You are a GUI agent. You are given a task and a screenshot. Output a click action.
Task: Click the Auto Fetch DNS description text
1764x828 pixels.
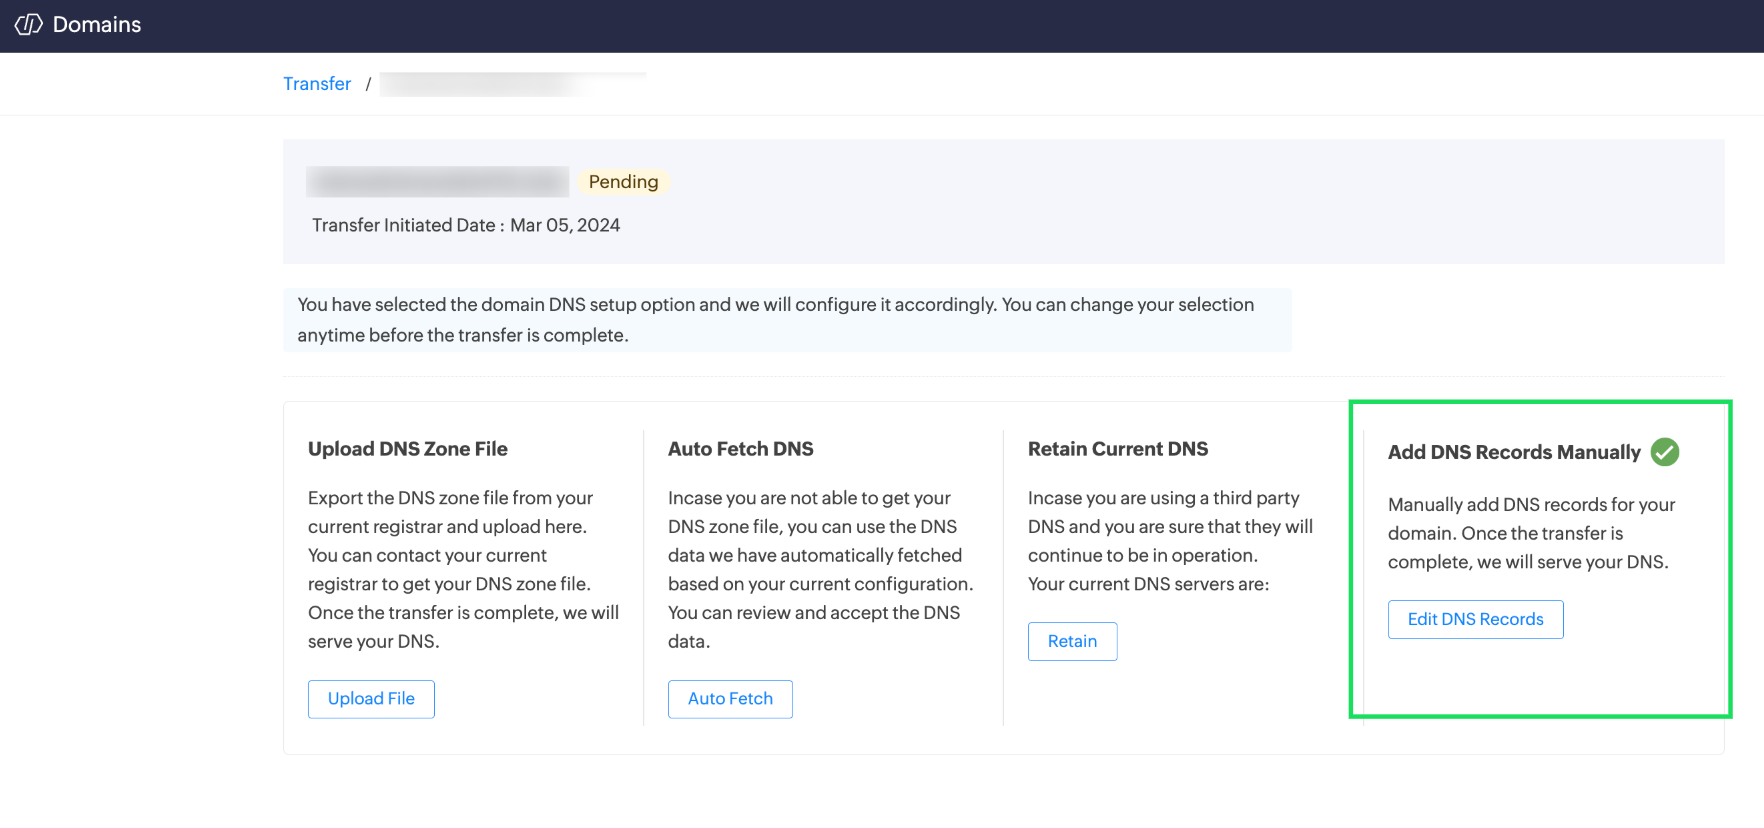(x=820, y=569)
